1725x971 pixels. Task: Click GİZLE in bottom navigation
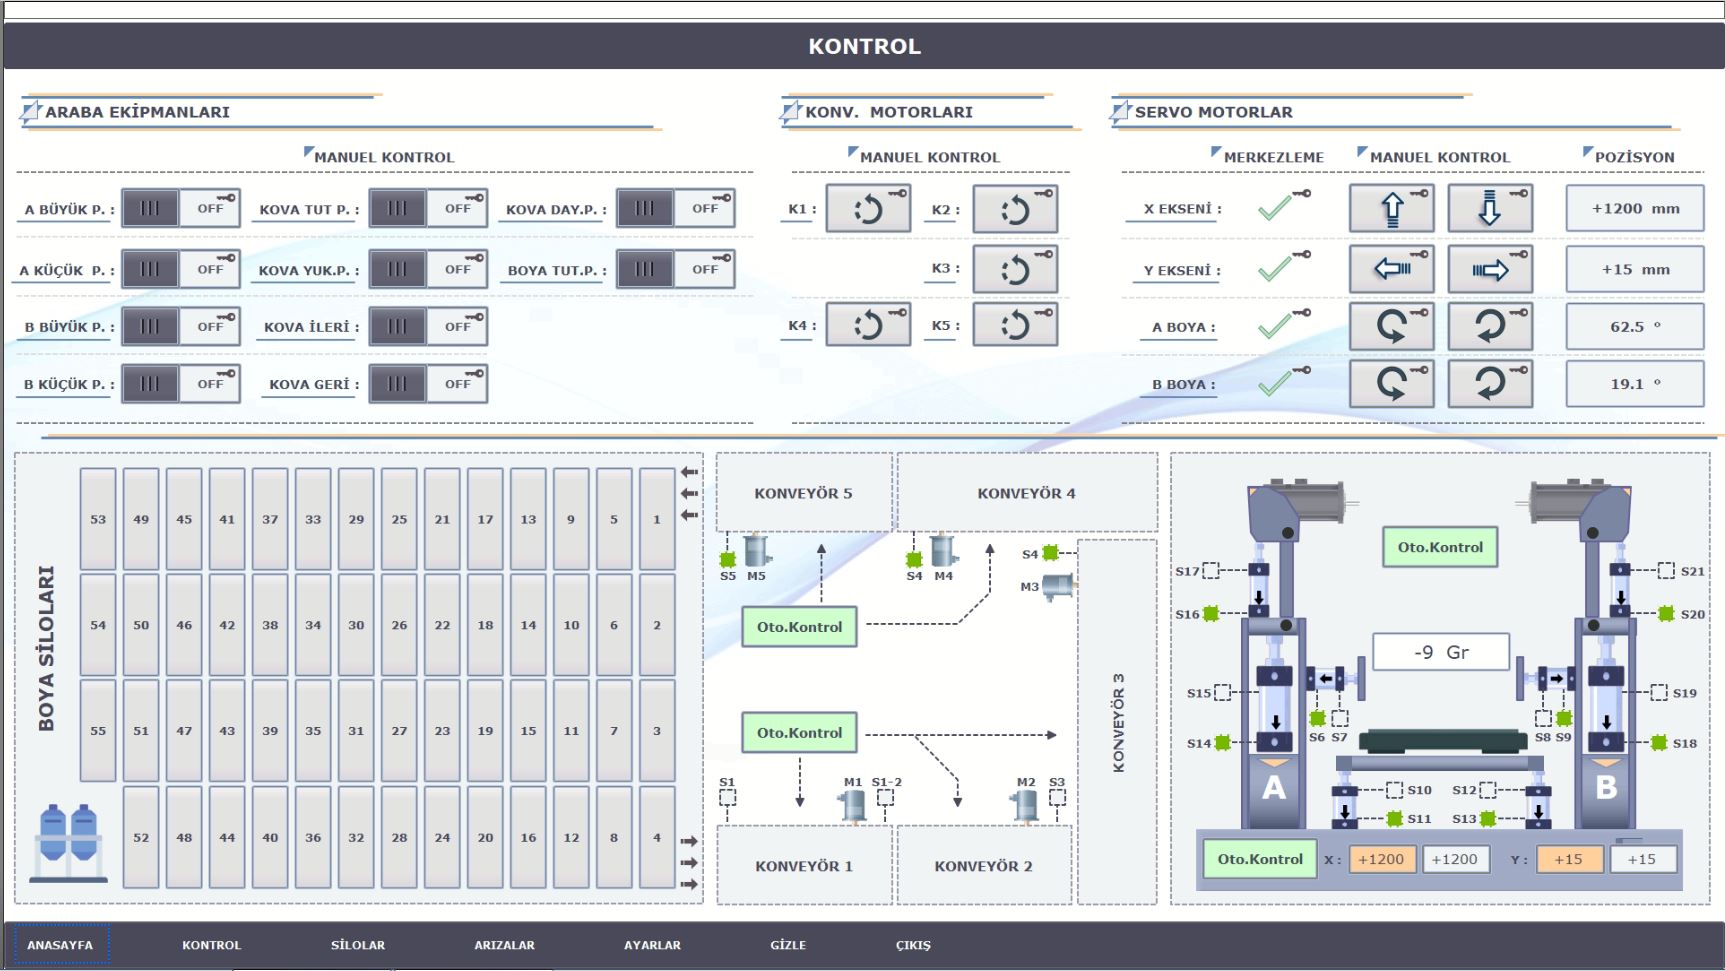pos(788,945)
